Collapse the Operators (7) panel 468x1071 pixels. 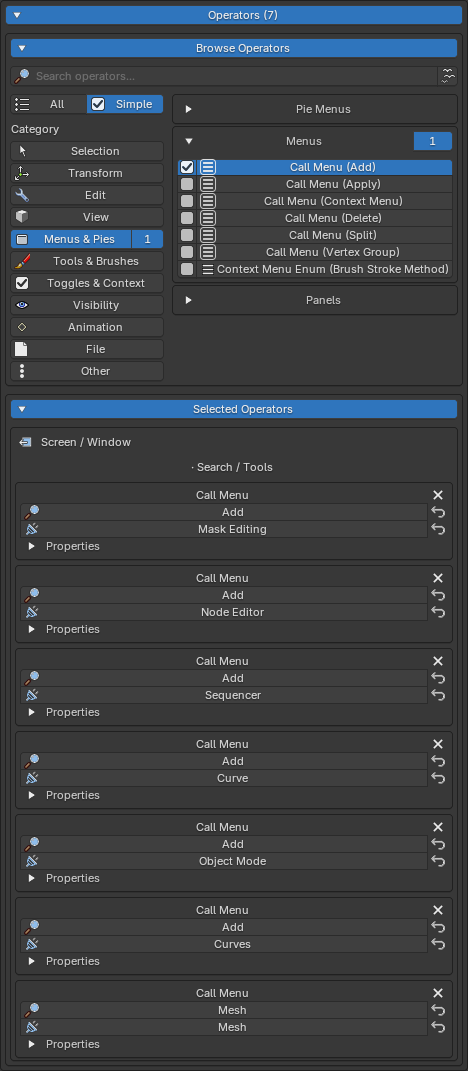click(234, 14)
